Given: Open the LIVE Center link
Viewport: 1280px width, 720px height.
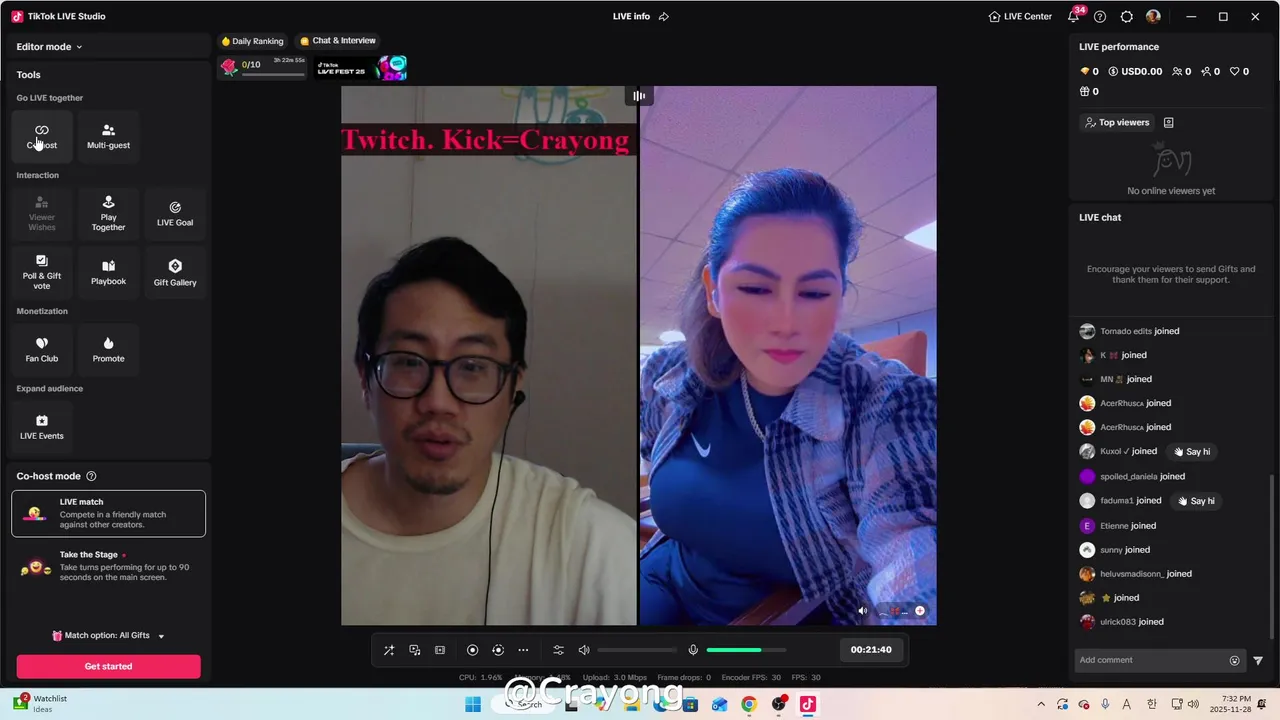Looking at the screenshot, I should [1020, 17].
